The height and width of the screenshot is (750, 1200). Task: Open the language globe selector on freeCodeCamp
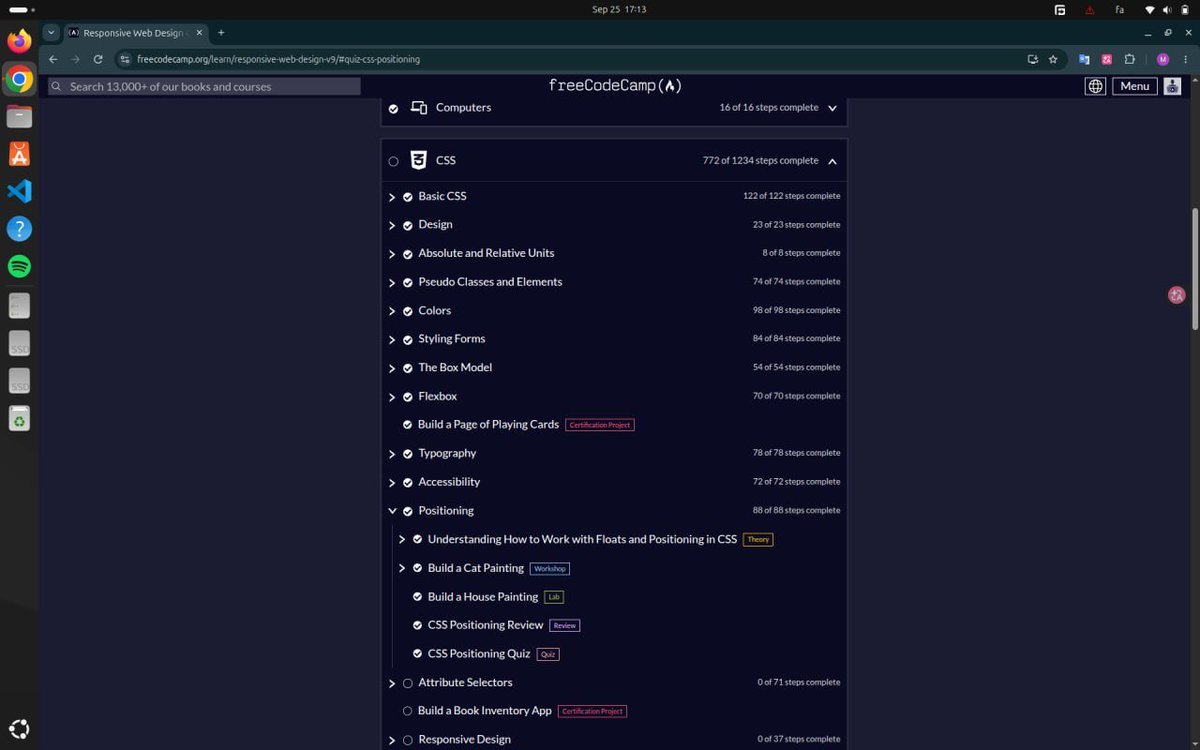[1096, 86]
